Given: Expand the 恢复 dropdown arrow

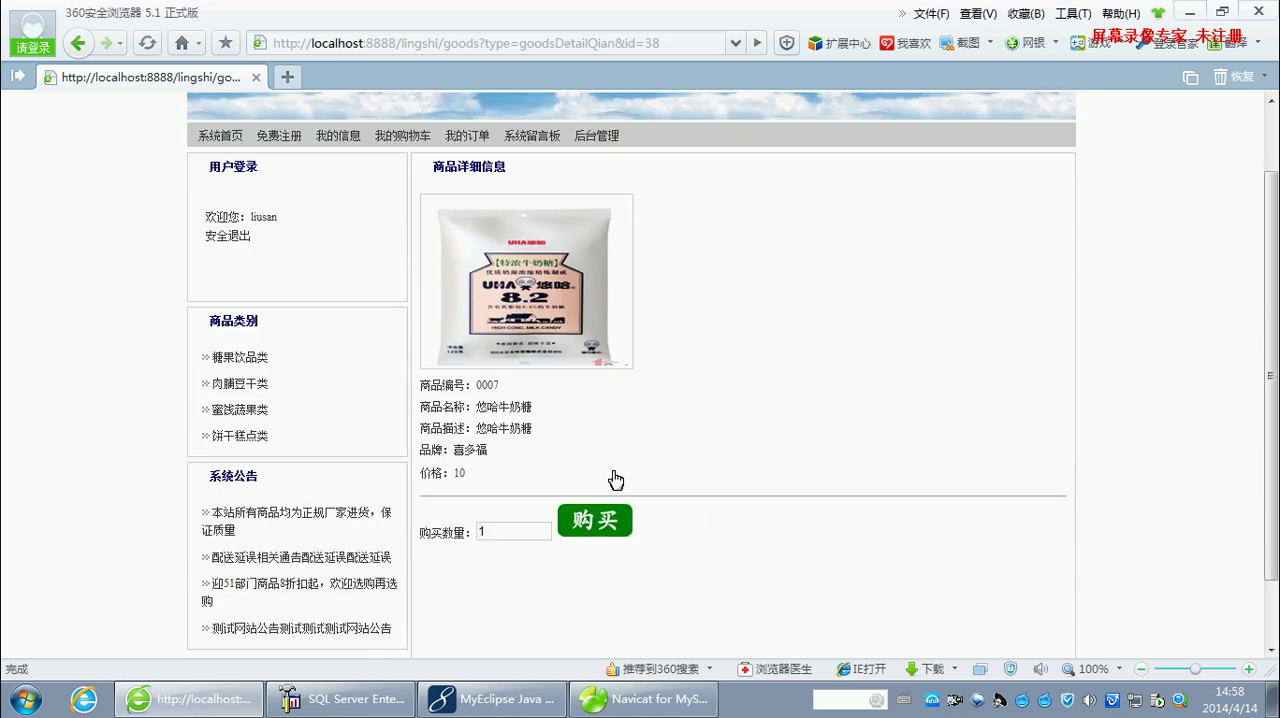Looking at the screenshot, I should 1264,77.
